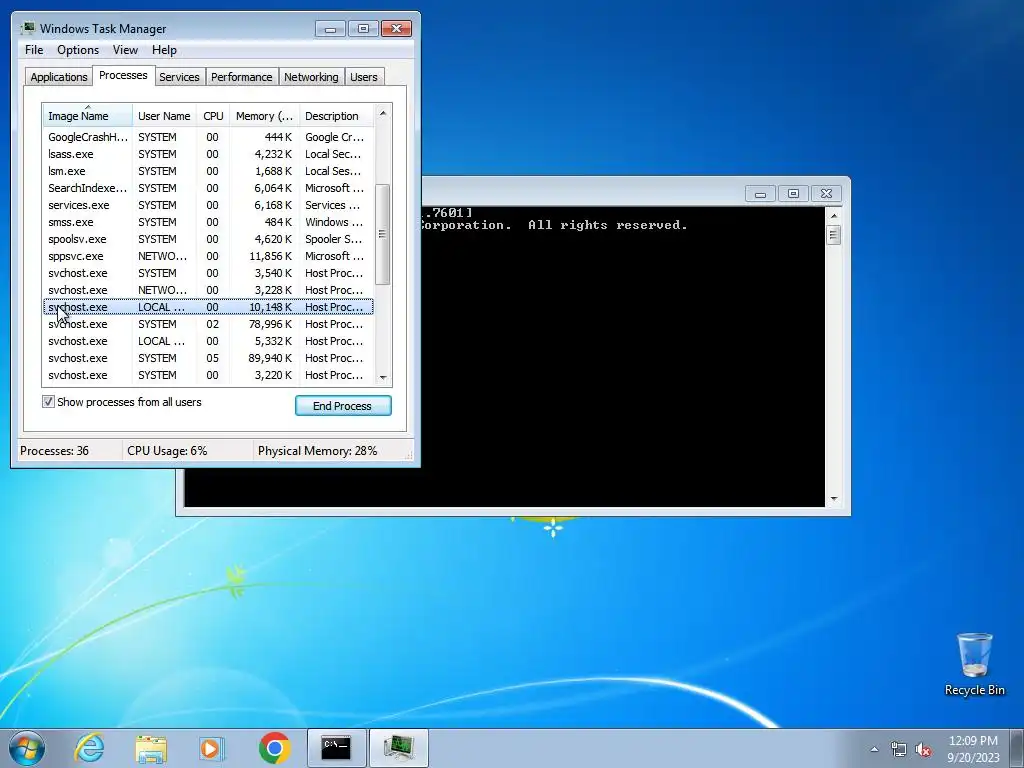Viewport: 1024px width, 768px height.
Task: Open Windows Media Player from taskbar
Action: (212, 748)
